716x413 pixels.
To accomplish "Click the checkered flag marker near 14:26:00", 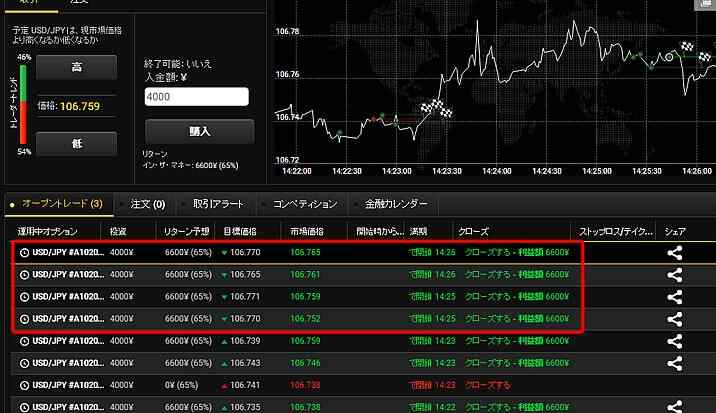I will coord(705,56).
